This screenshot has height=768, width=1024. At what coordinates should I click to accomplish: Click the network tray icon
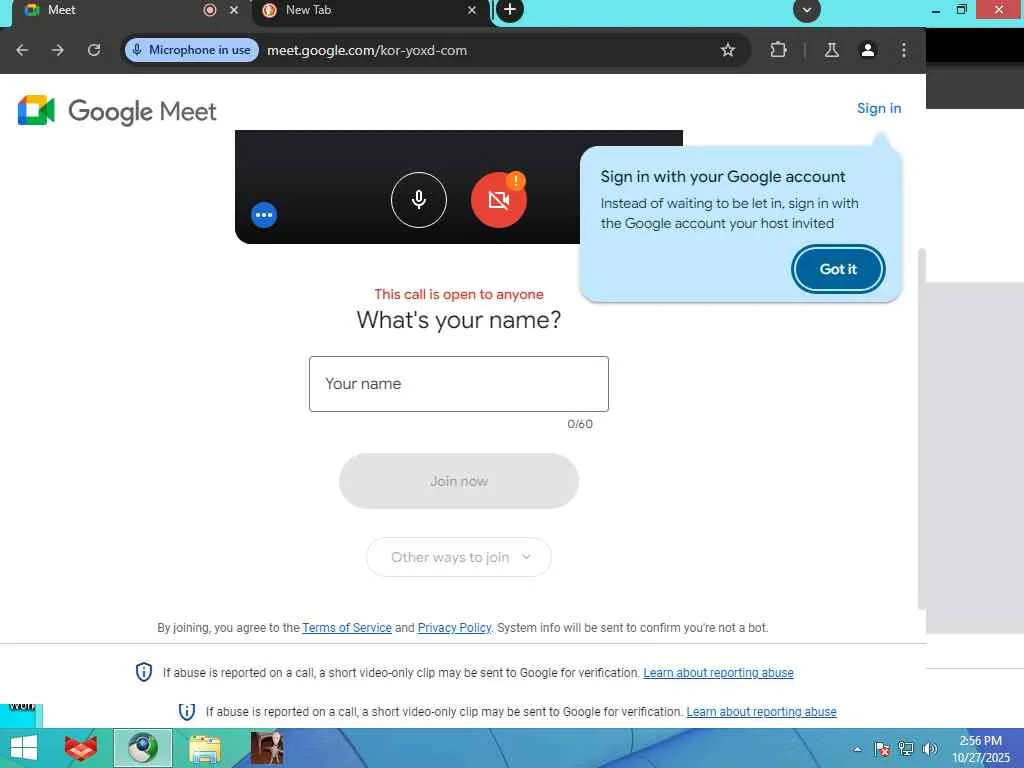click(905, 749)
